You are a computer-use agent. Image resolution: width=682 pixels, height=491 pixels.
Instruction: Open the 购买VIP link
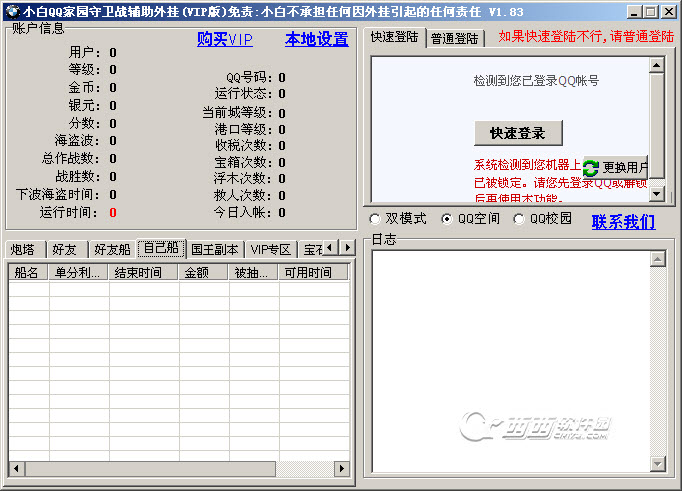pos(224,40)
